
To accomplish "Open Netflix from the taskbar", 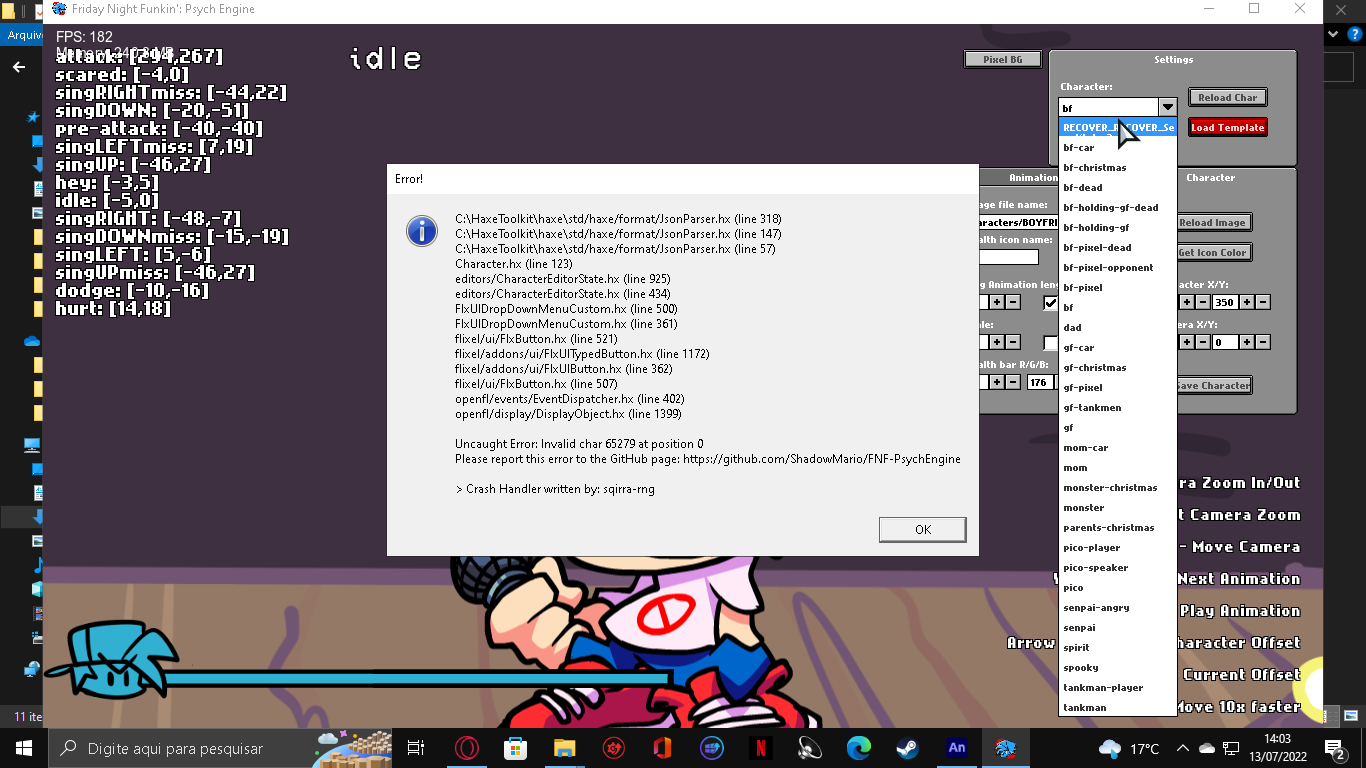I will pyautogui.click(x=760, y=748).
